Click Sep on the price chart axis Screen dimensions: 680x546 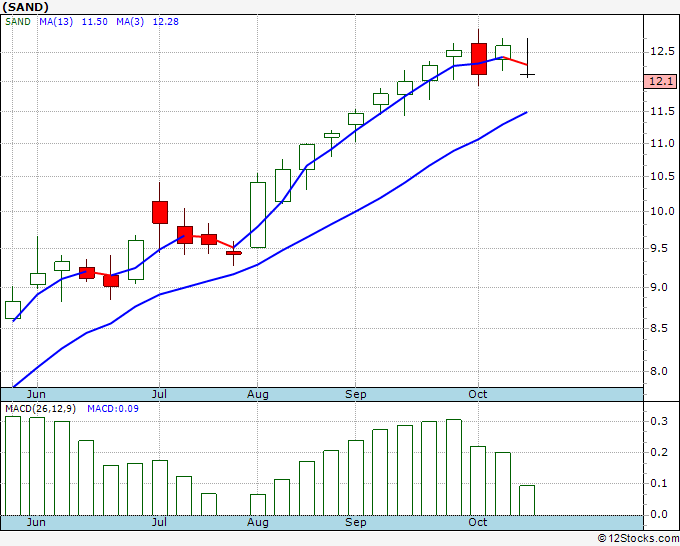coord(356,394)
